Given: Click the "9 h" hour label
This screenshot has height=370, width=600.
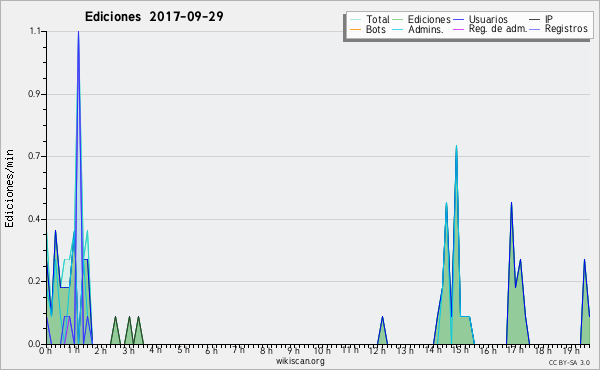Looking at the screenshot, I should pos(294,350).
